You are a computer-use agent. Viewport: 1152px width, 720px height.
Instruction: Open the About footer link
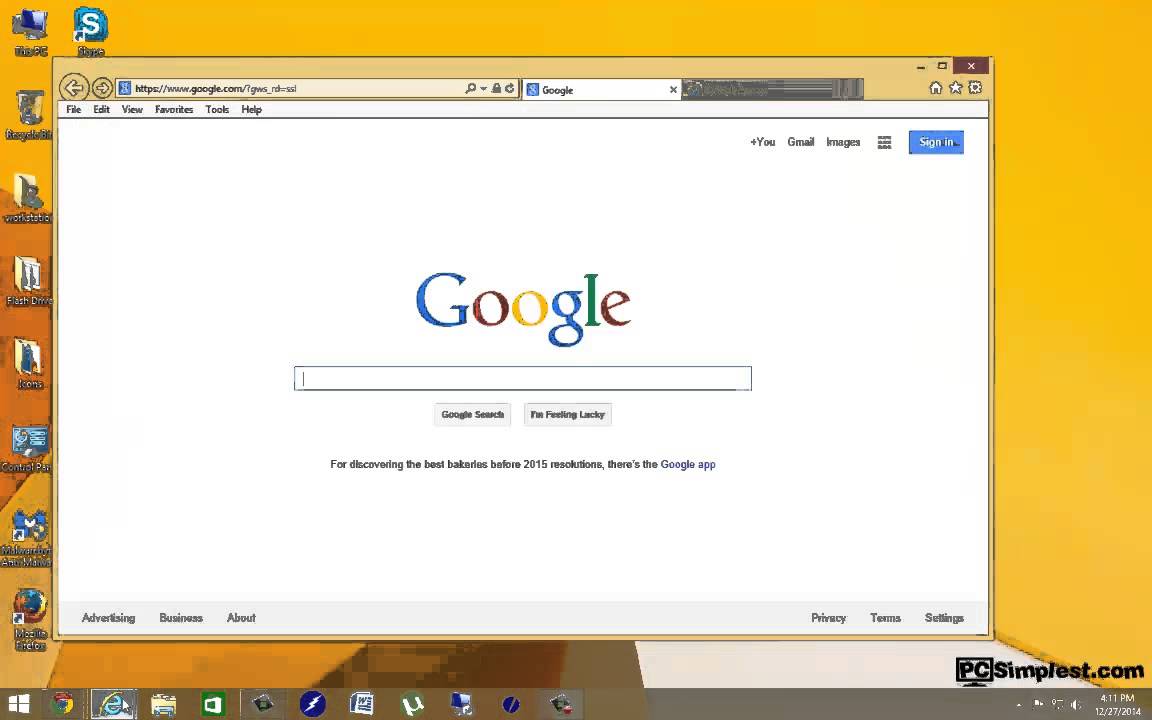pos(241,618)
